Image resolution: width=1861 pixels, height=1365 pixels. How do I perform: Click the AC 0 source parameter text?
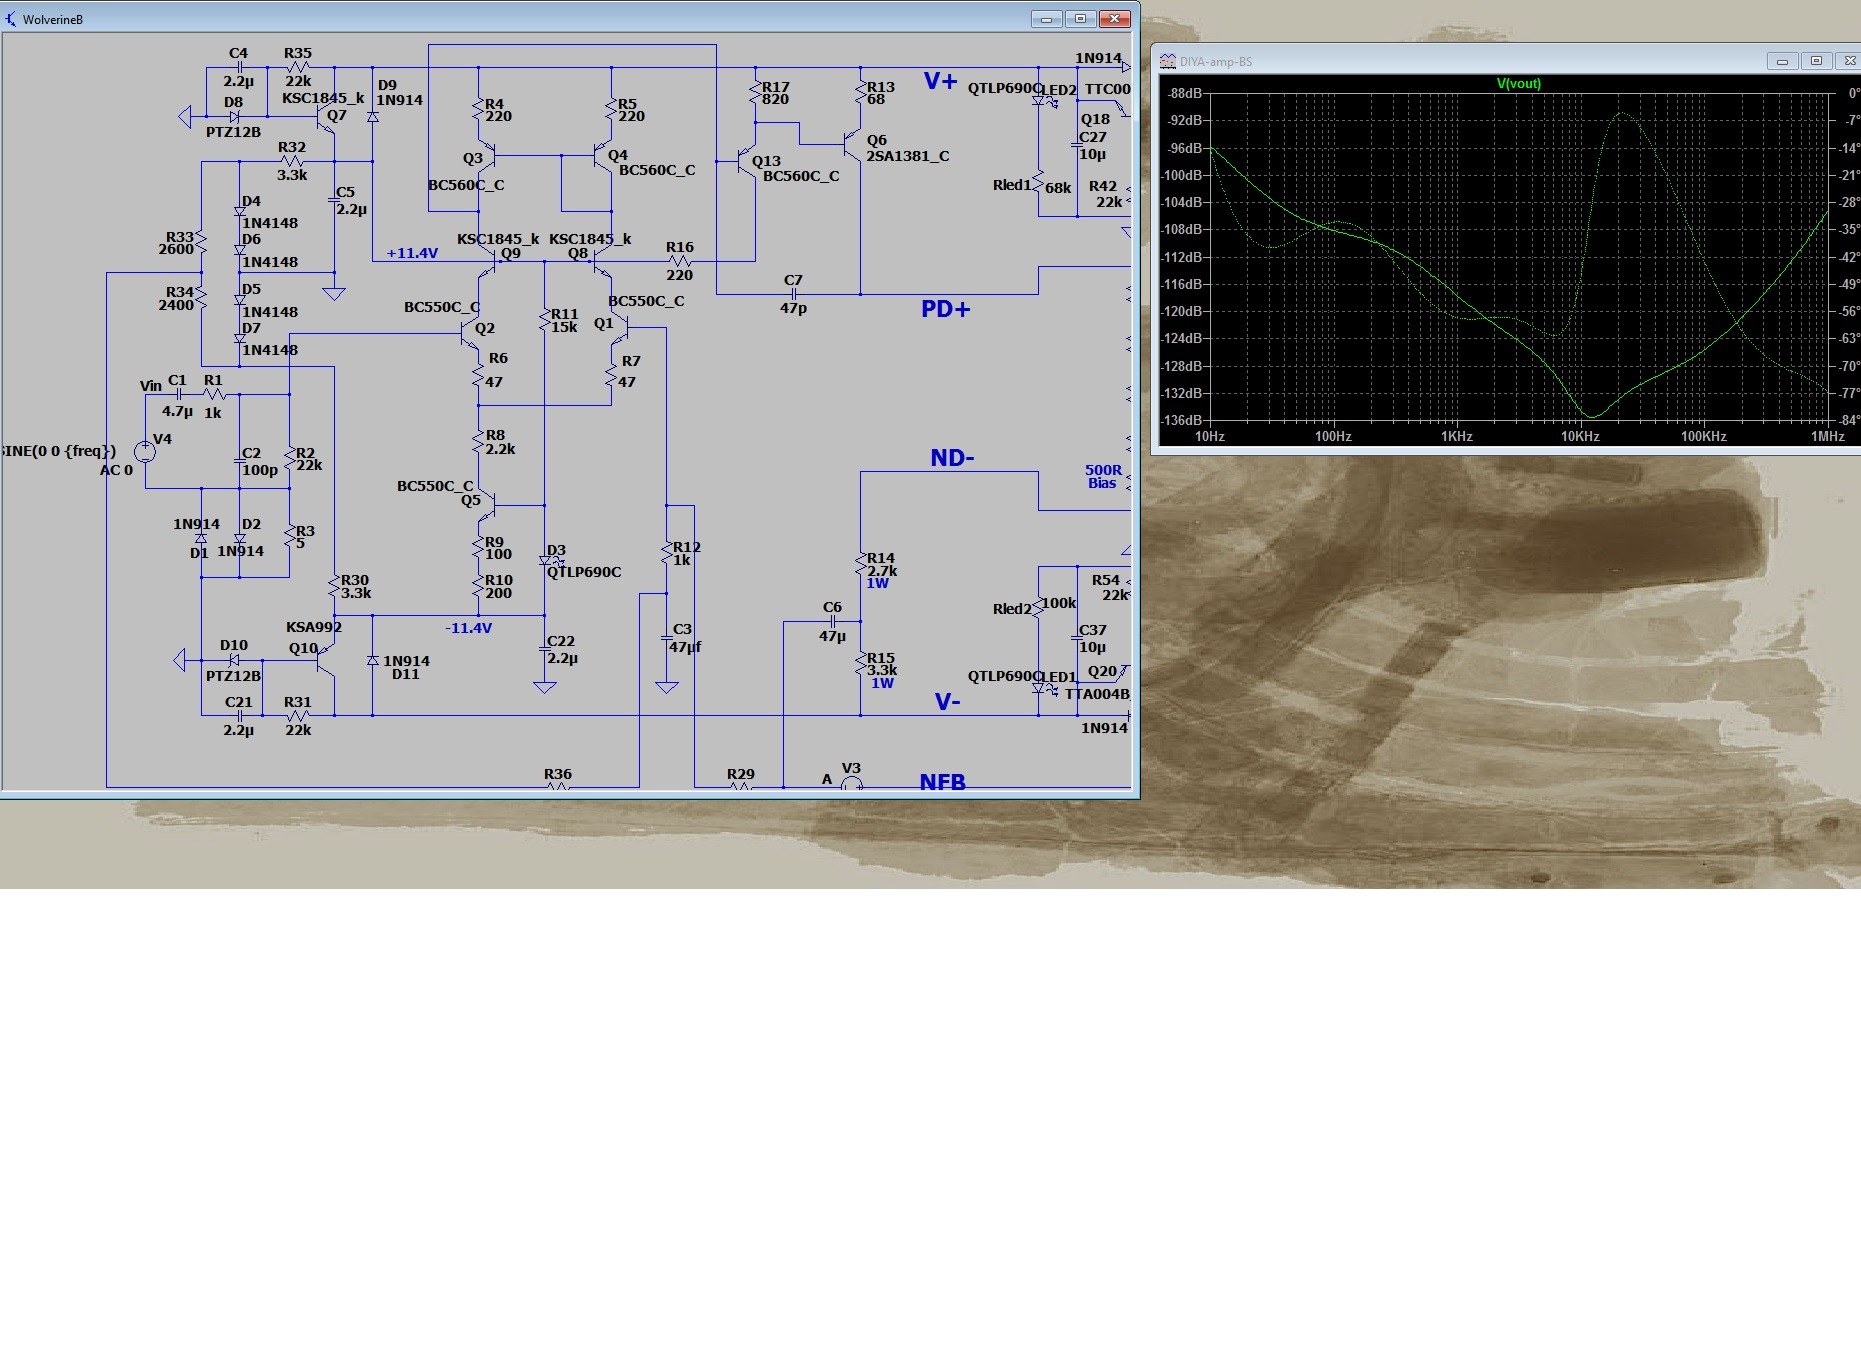tap(116, 470)
